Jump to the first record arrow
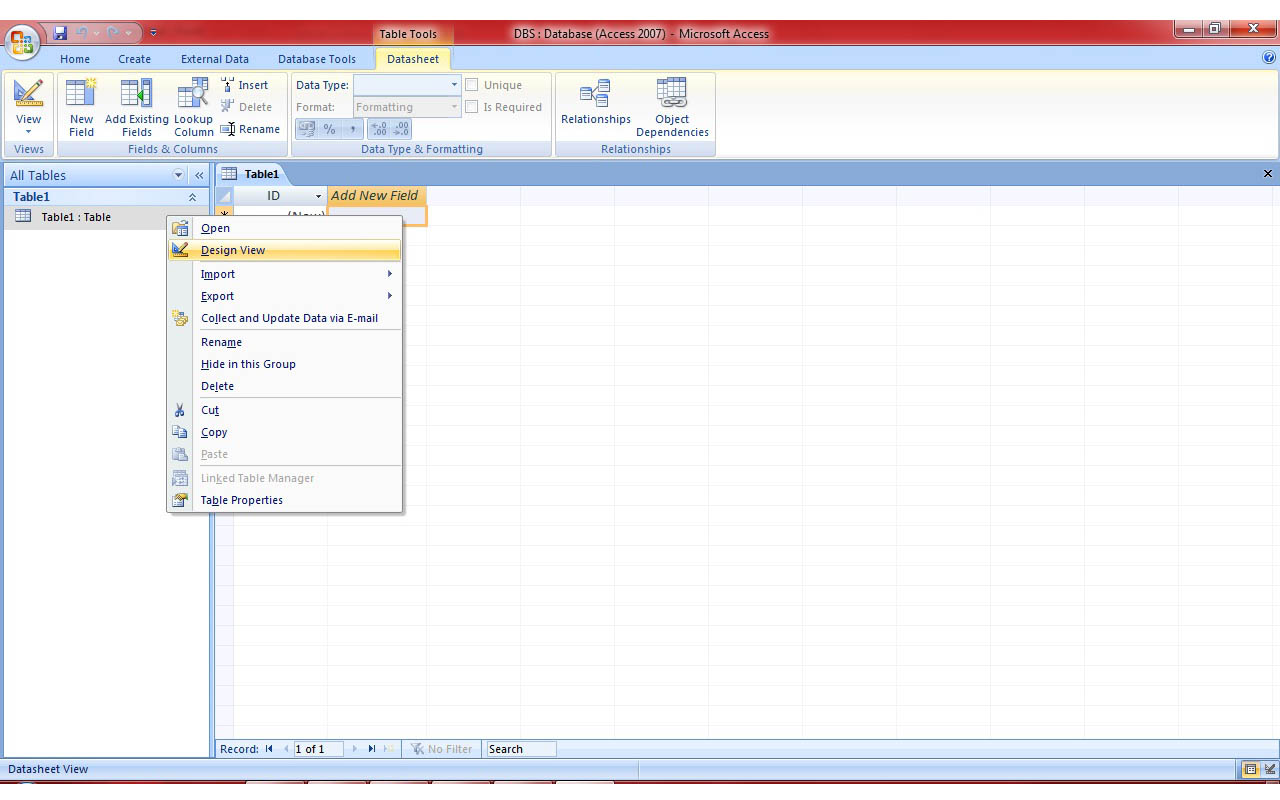 269,749
